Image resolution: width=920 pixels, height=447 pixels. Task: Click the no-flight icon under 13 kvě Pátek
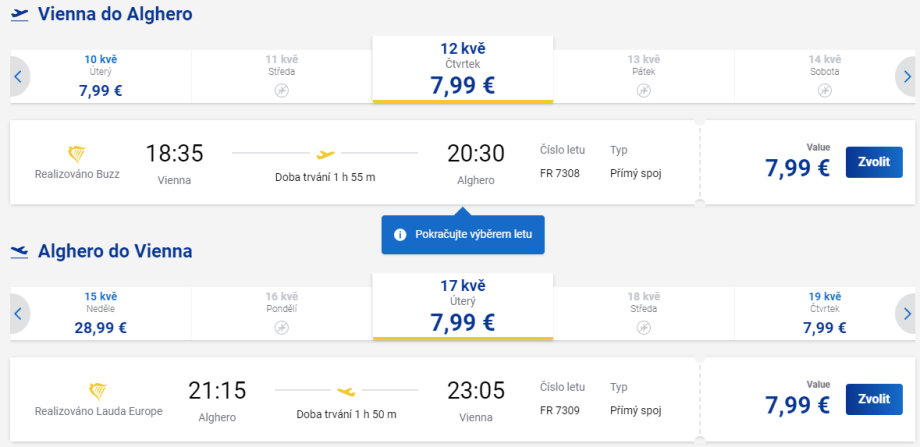pos(644,90)
